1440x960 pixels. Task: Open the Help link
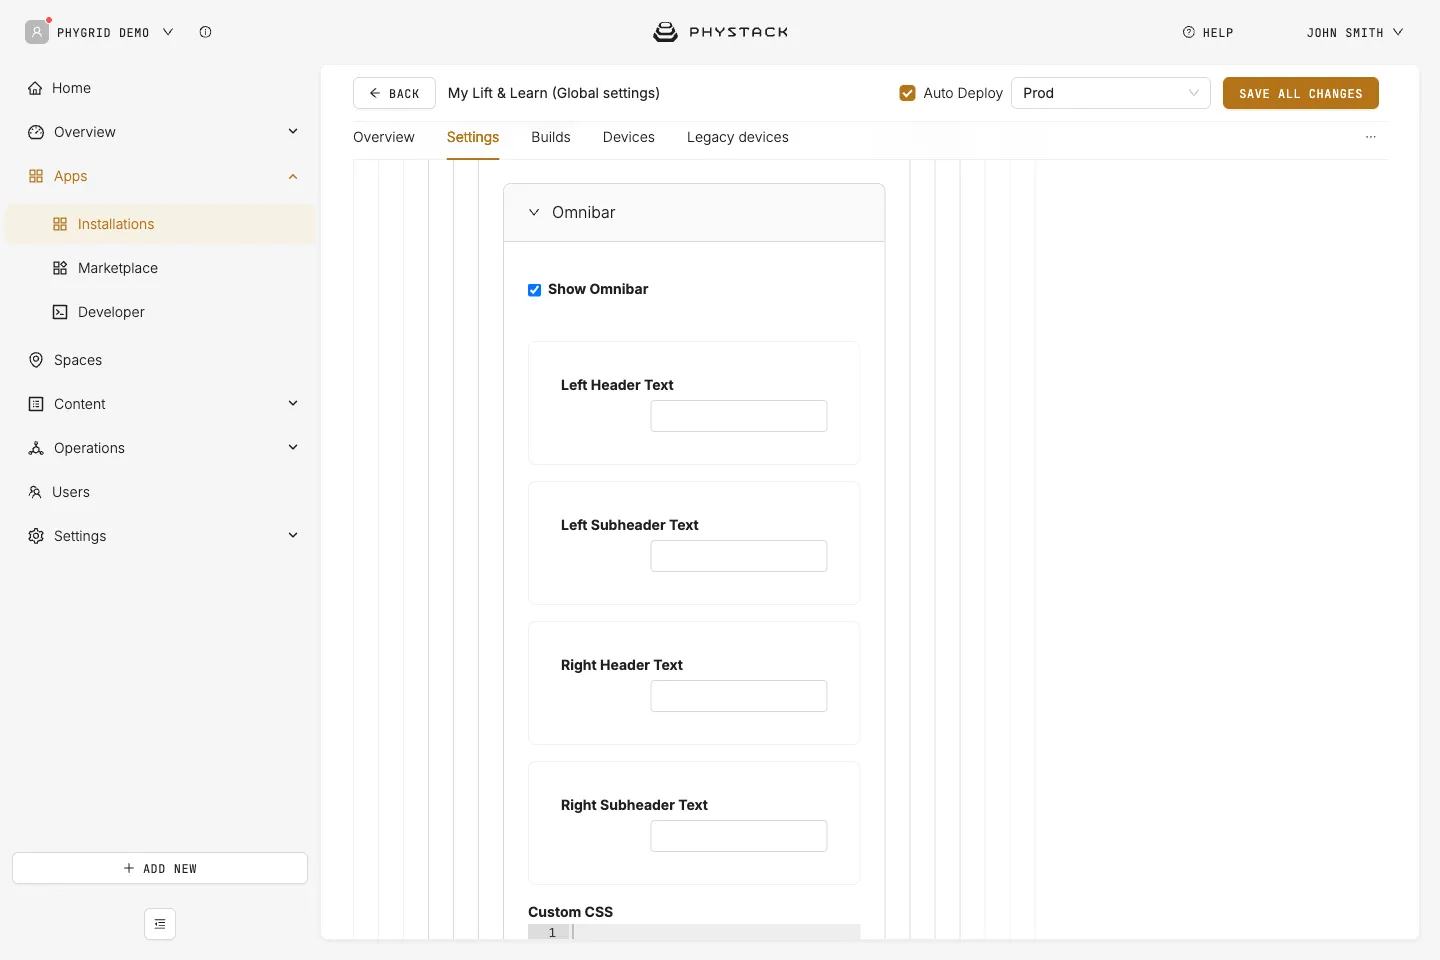(1208, 32)
